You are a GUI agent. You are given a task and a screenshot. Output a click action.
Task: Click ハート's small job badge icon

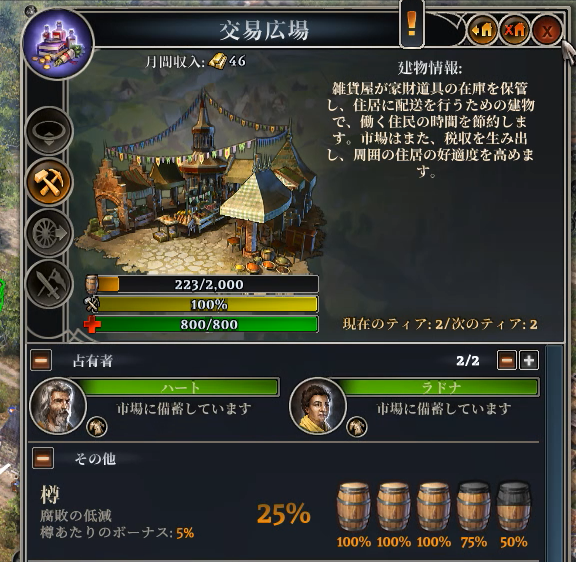97,427
